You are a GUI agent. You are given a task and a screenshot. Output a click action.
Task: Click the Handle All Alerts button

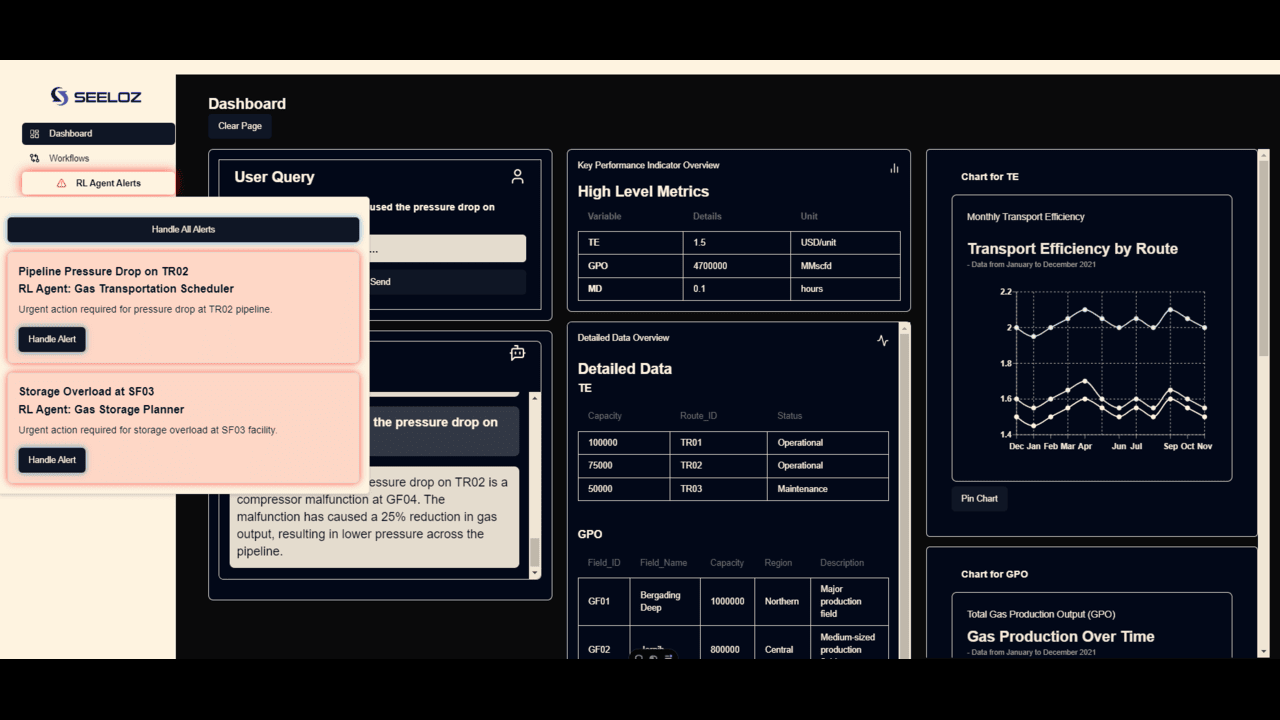click(183, 229)
